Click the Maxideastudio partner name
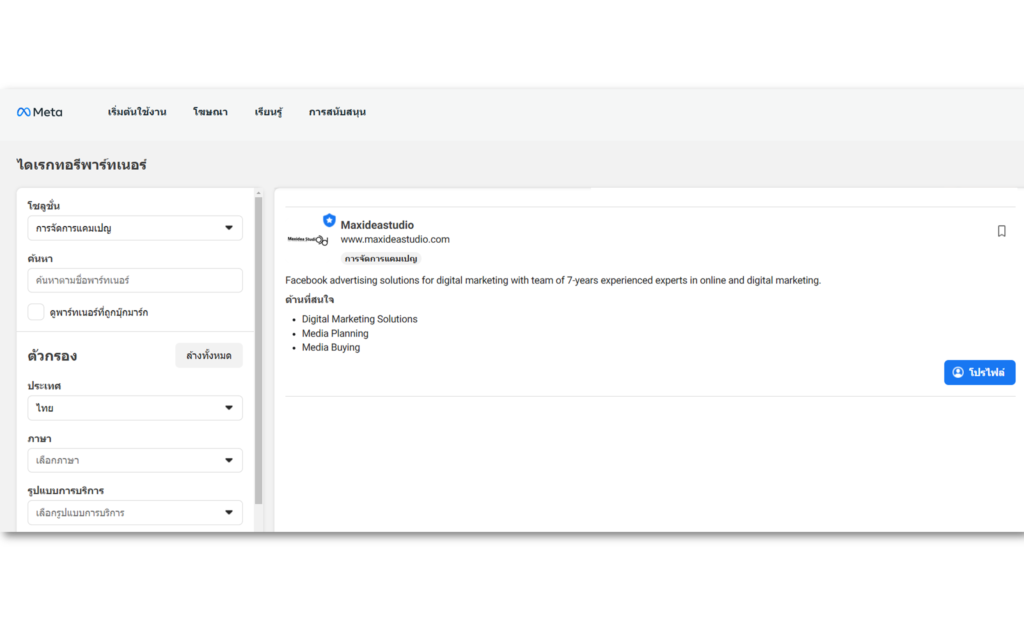This screenshot has width=1024, height=621. click(x=377, y=225)
